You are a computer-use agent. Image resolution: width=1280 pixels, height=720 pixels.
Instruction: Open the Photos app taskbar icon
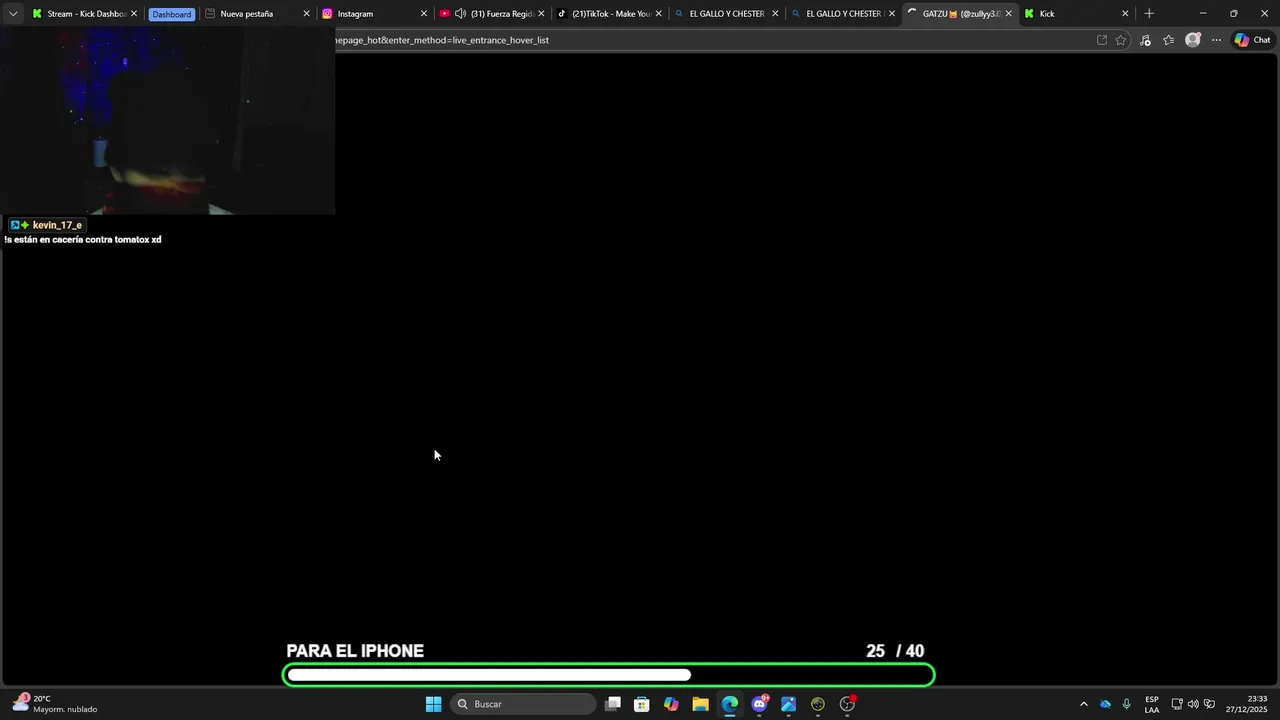click(x=788, y=704)
